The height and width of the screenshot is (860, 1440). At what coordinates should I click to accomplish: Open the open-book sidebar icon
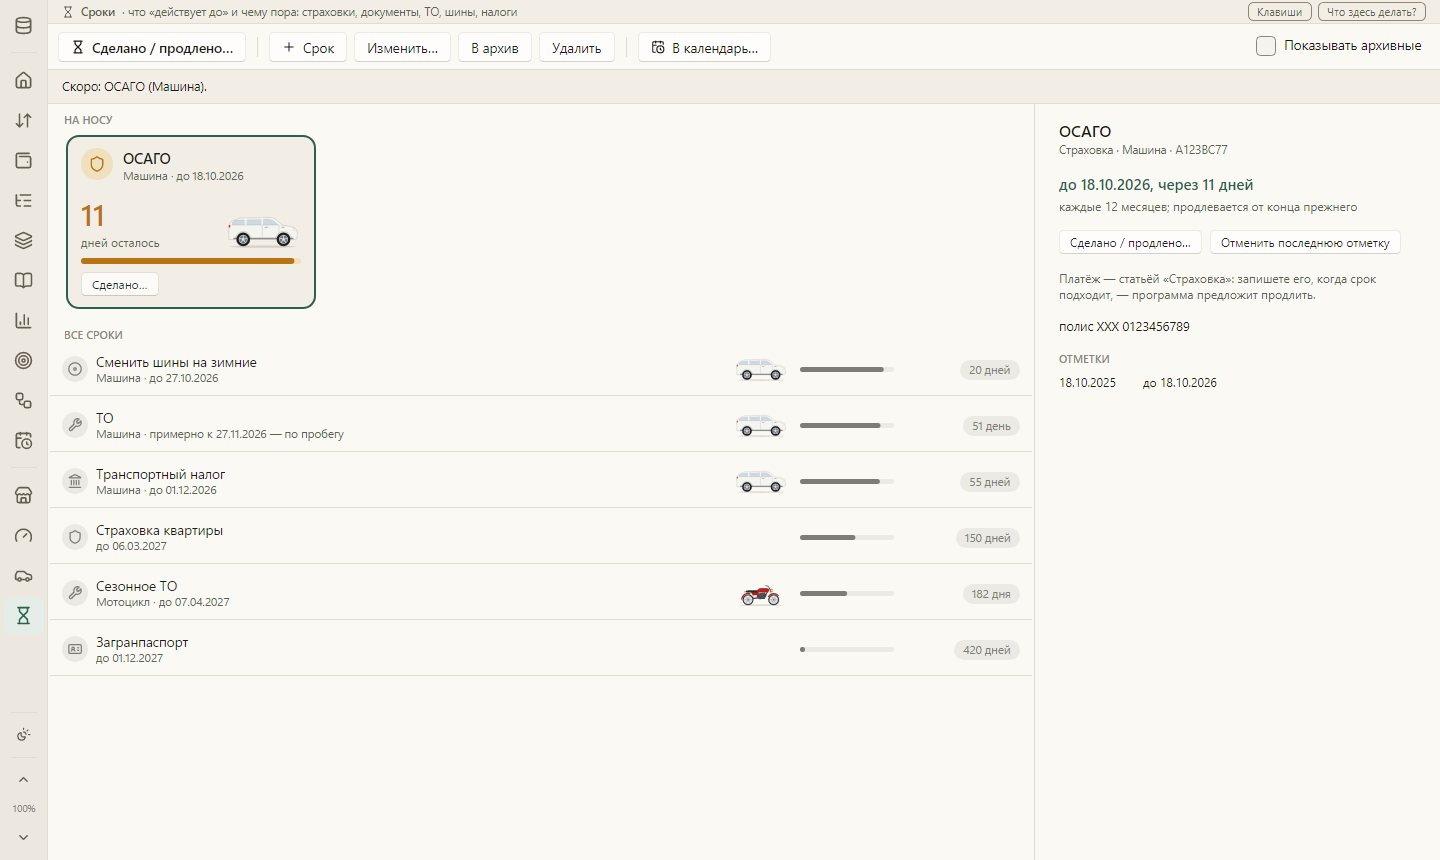click(x=24, y=280)
